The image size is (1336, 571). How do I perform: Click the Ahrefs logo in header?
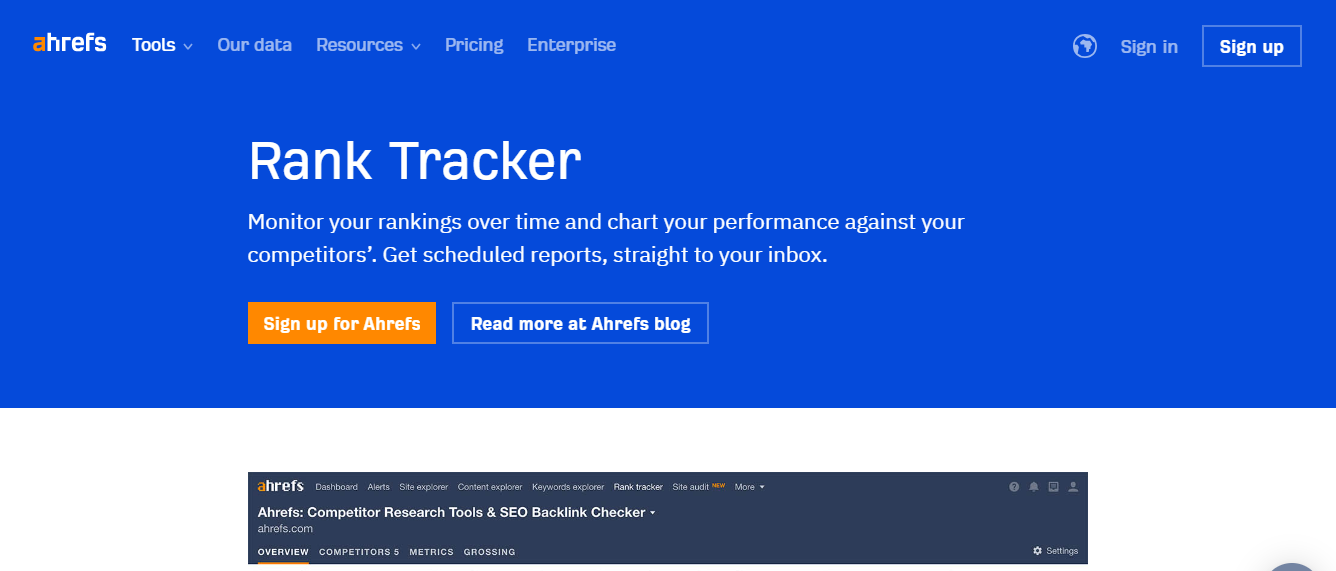tap(70, 43)
